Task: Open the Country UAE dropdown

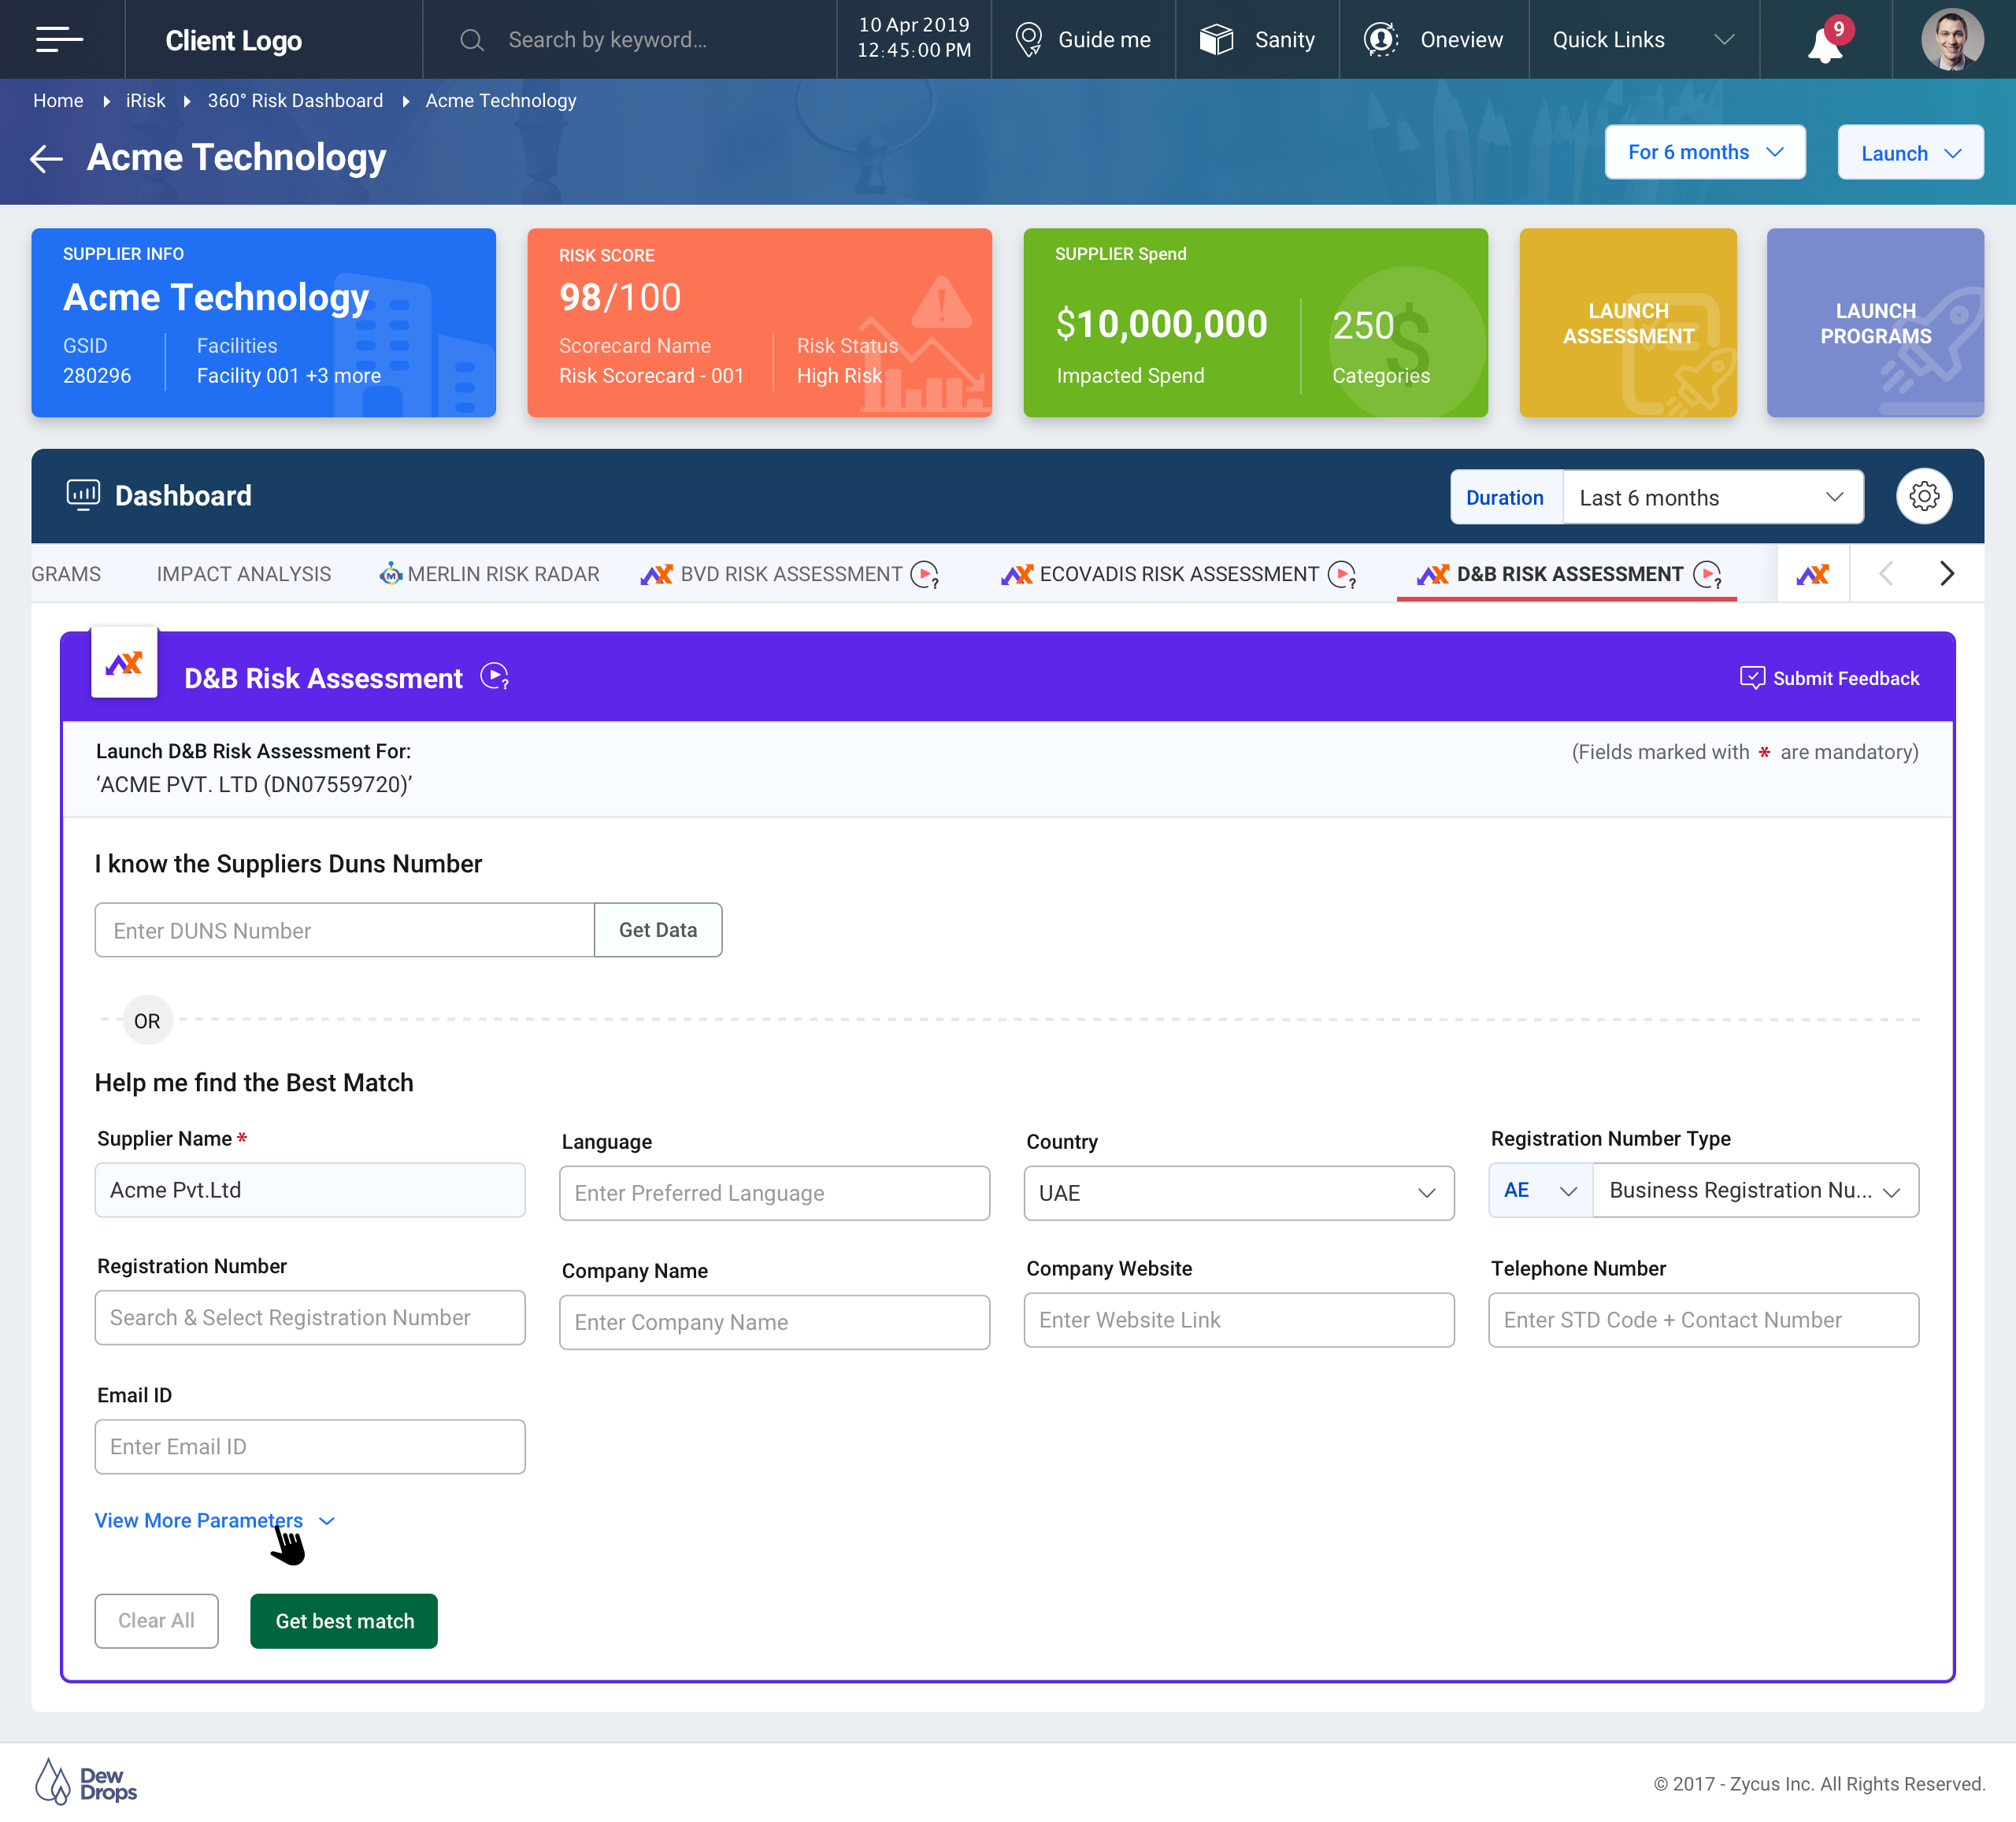Action: point(1238,1193)
